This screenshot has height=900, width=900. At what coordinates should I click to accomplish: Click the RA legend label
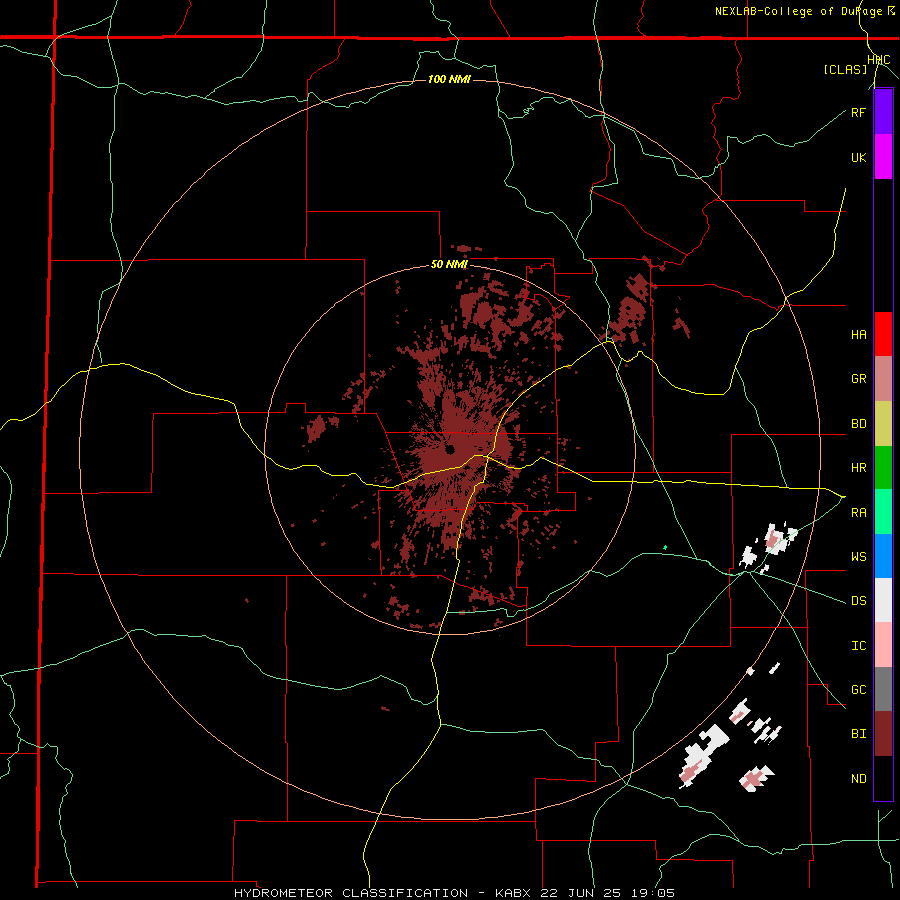coord(858,513)
